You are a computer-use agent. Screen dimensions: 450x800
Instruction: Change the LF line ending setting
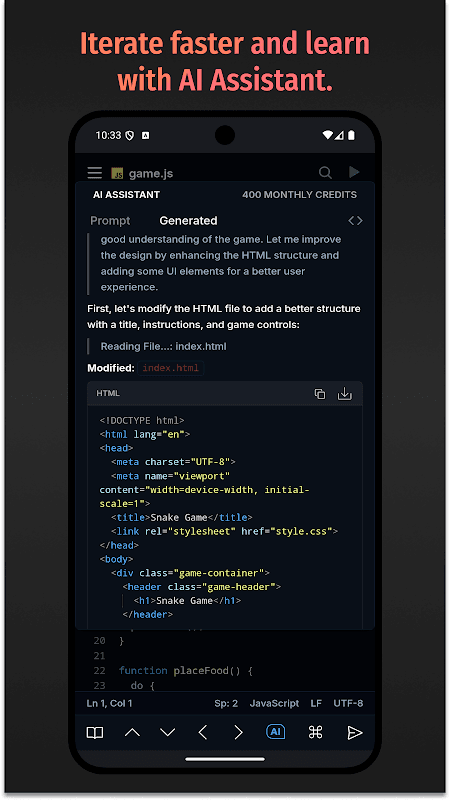click(x=316, y=703)
